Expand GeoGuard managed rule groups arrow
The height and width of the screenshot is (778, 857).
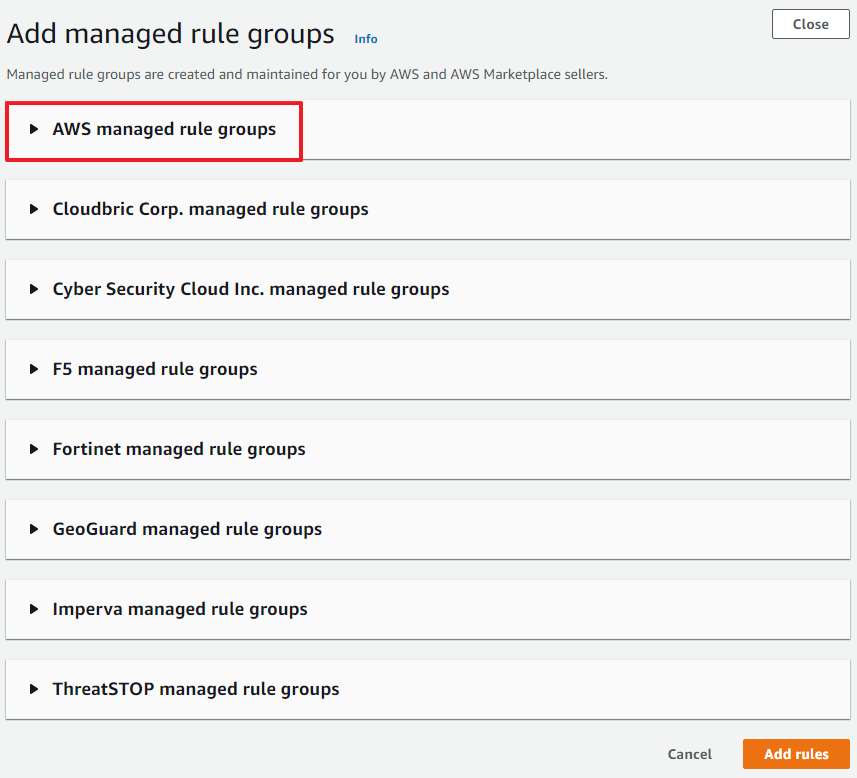click(x=34, y=529)
